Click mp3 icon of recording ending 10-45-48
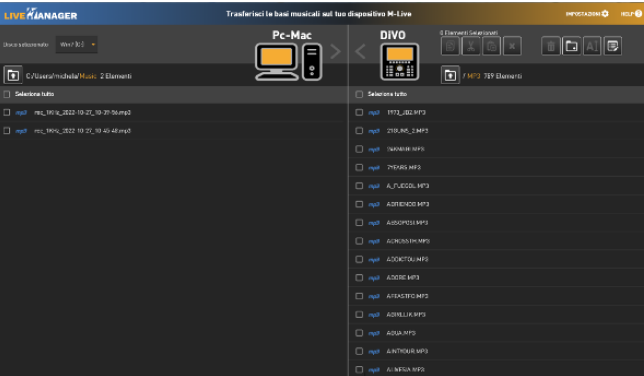The height and width of the screenshot is (376, 644). tap(21, 131)
